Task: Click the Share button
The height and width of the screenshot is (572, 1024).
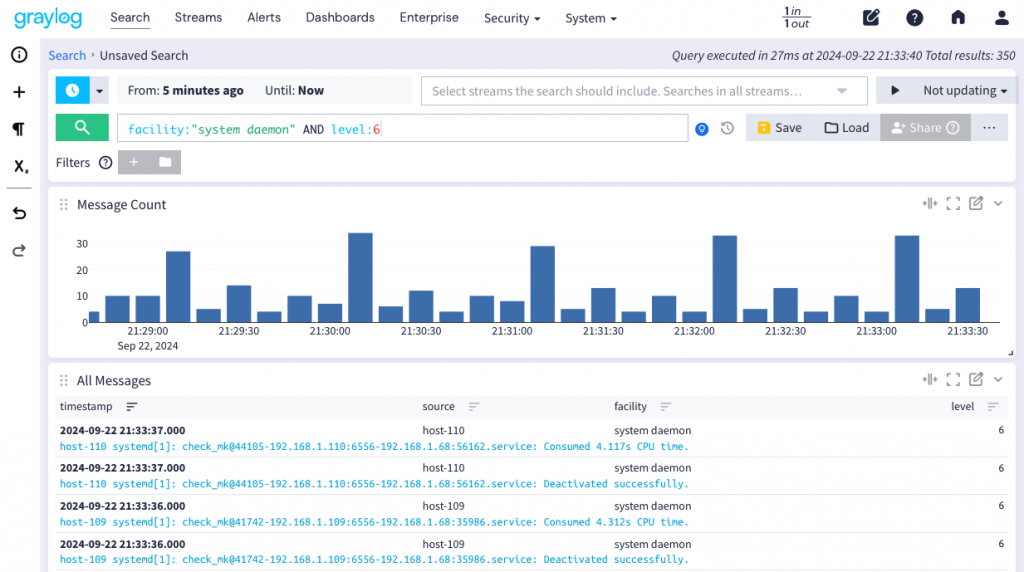Action: coord(925,128)
